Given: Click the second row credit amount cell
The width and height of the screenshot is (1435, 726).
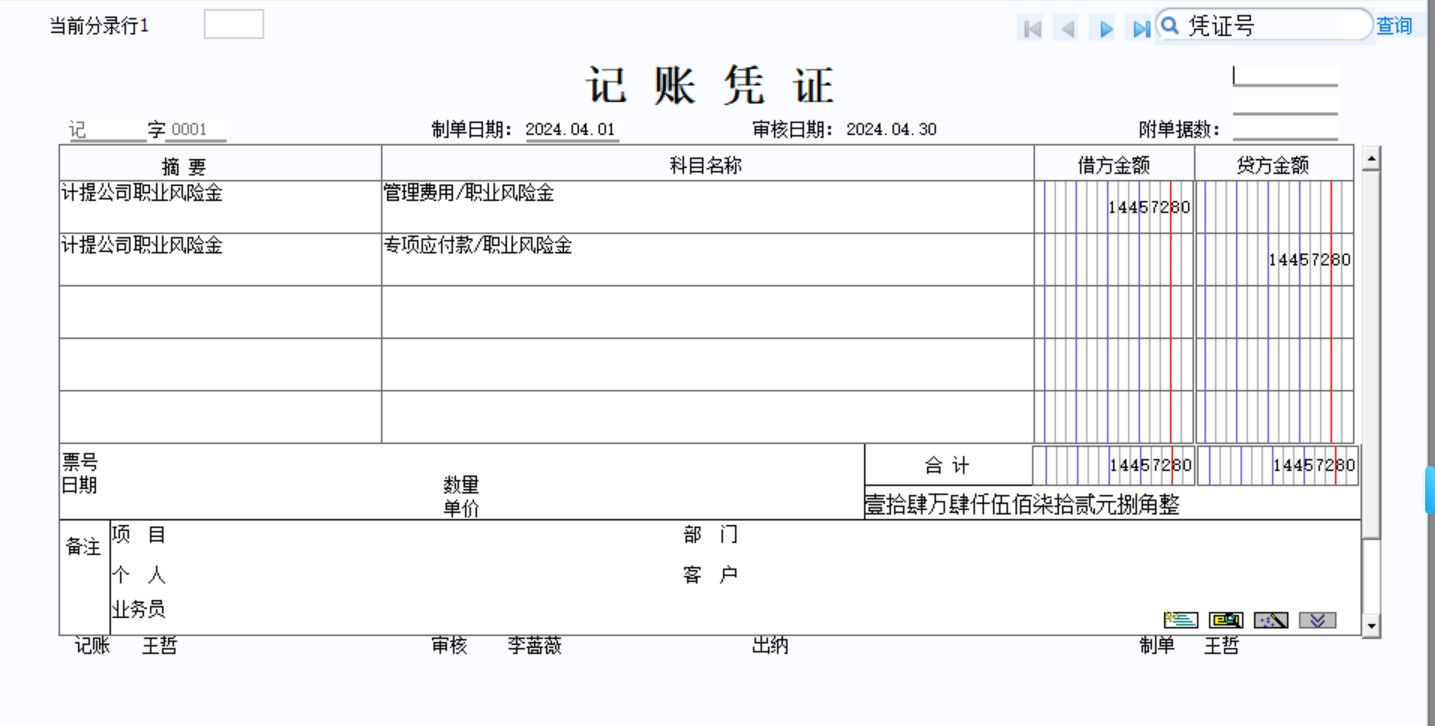Looking at the screenshot, I should [1275, 259].
